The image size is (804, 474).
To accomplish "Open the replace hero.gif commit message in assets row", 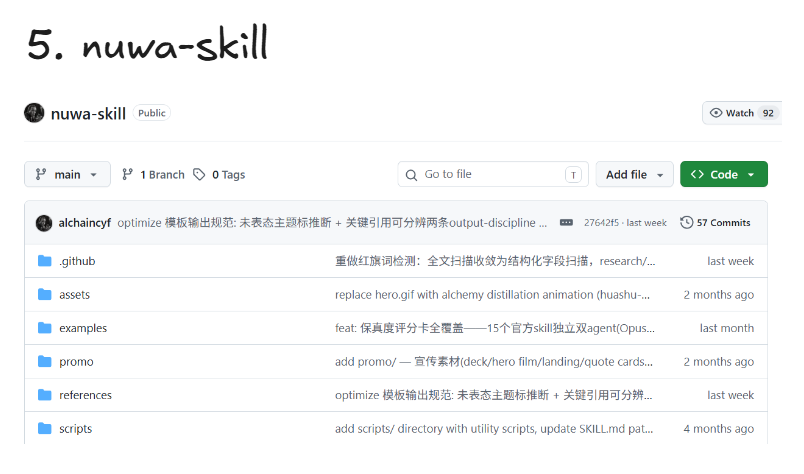I will click(x=492, y=294).
